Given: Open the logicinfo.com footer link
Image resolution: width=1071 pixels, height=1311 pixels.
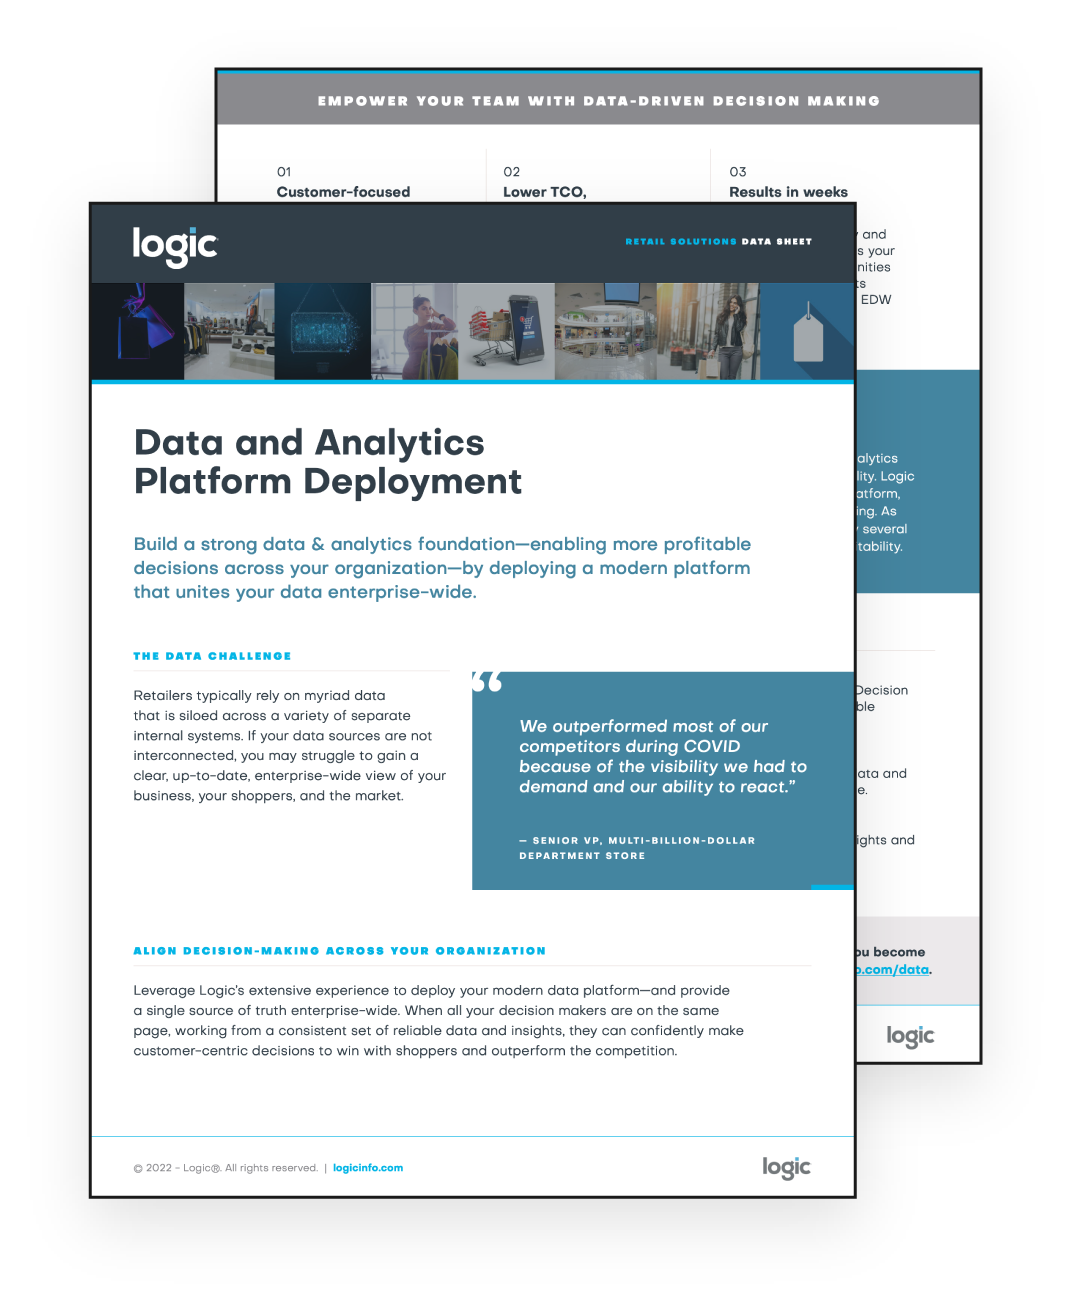Looking at the screenshot, I should (x=368, y=1167).
